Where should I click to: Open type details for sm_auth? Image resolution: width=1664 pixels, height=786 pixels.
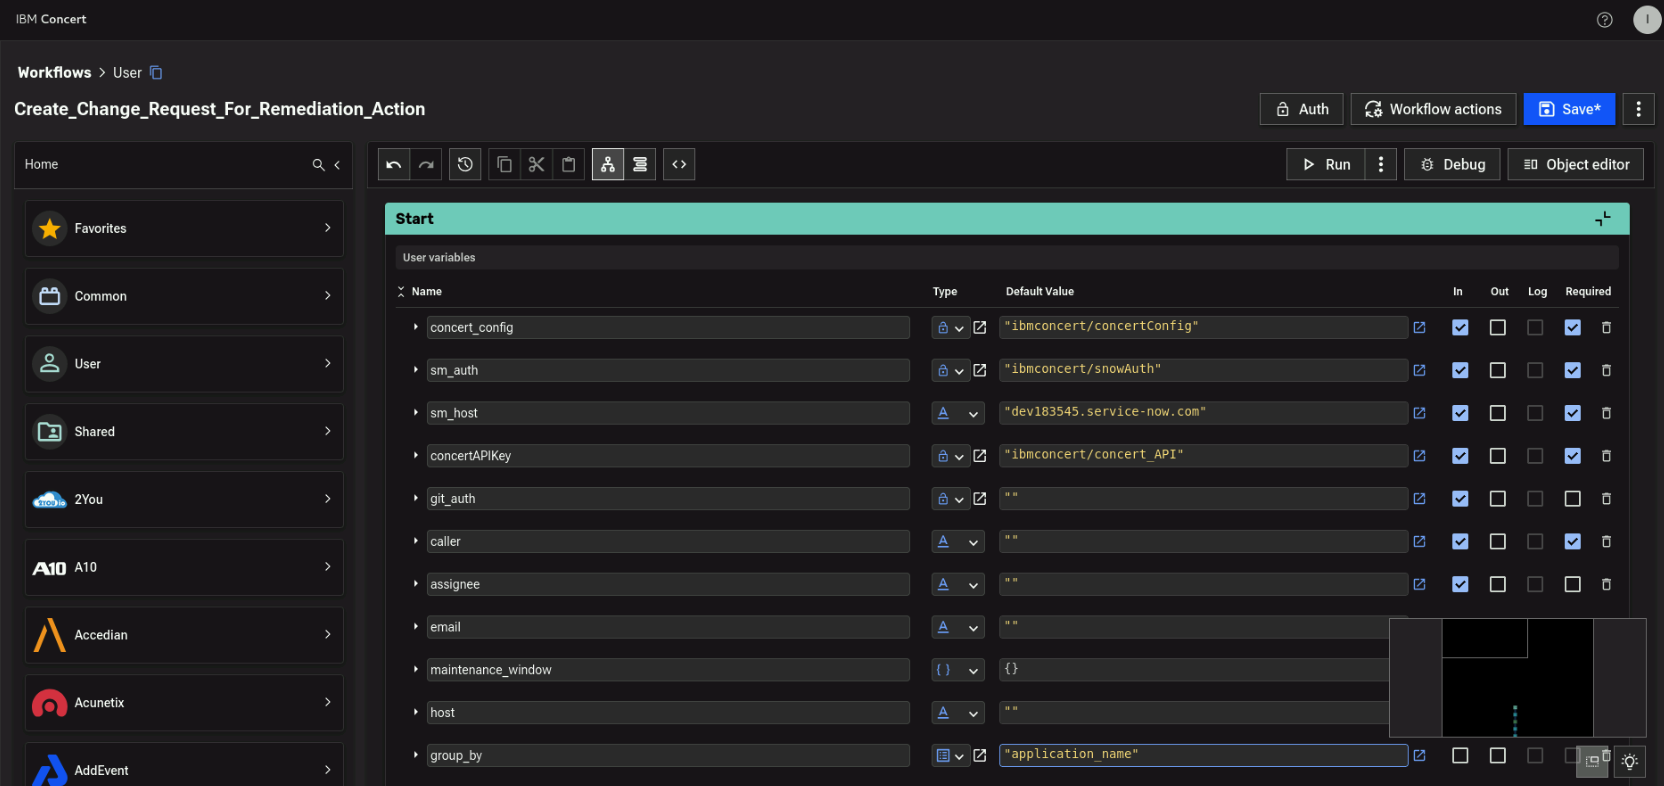(x=980, y=370)
